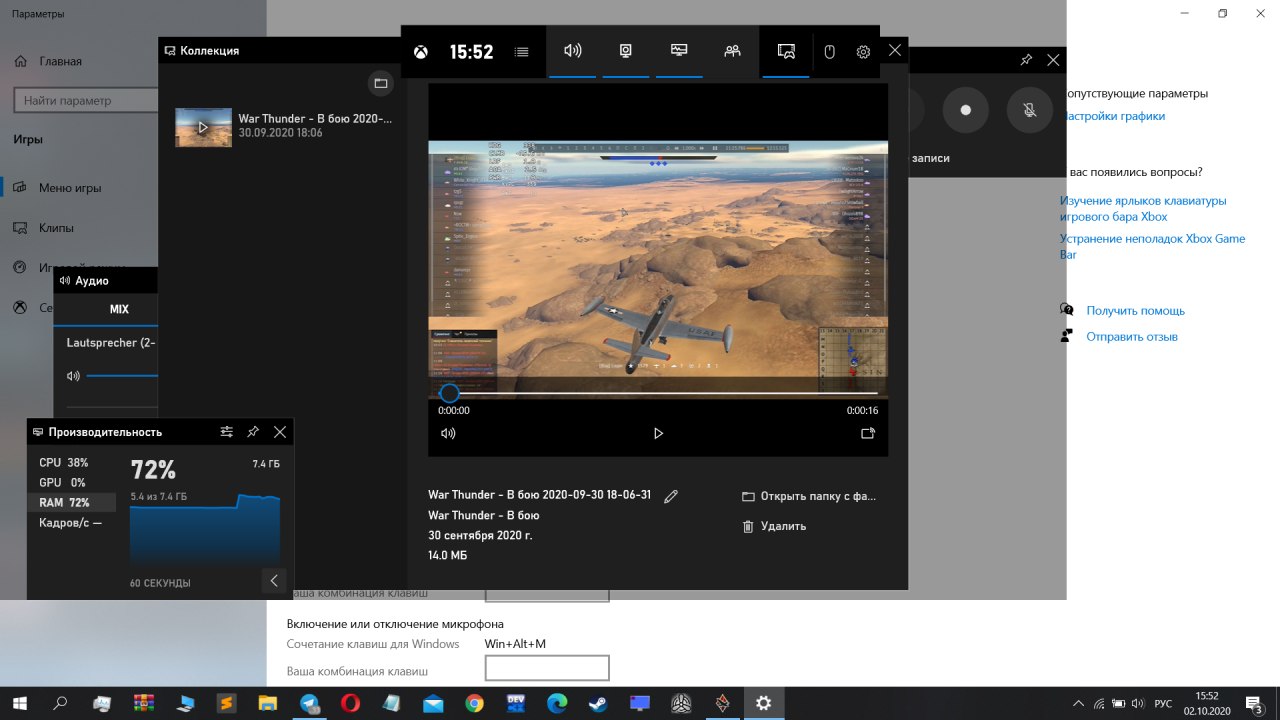
Task: Open Xbox Game Bar keyboard shortcuts link
Action: pyautogui.click(x=1143, y=208)
